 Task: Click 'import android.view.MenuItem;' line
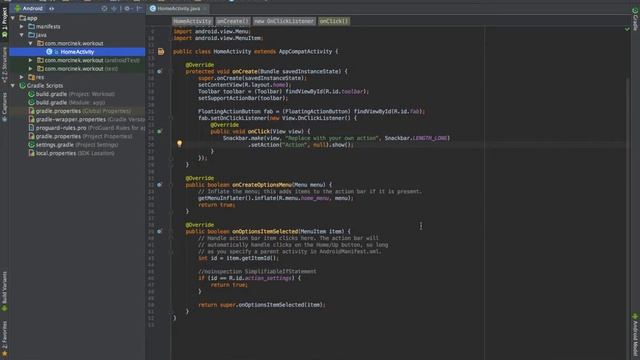click(x=218, y=38)
